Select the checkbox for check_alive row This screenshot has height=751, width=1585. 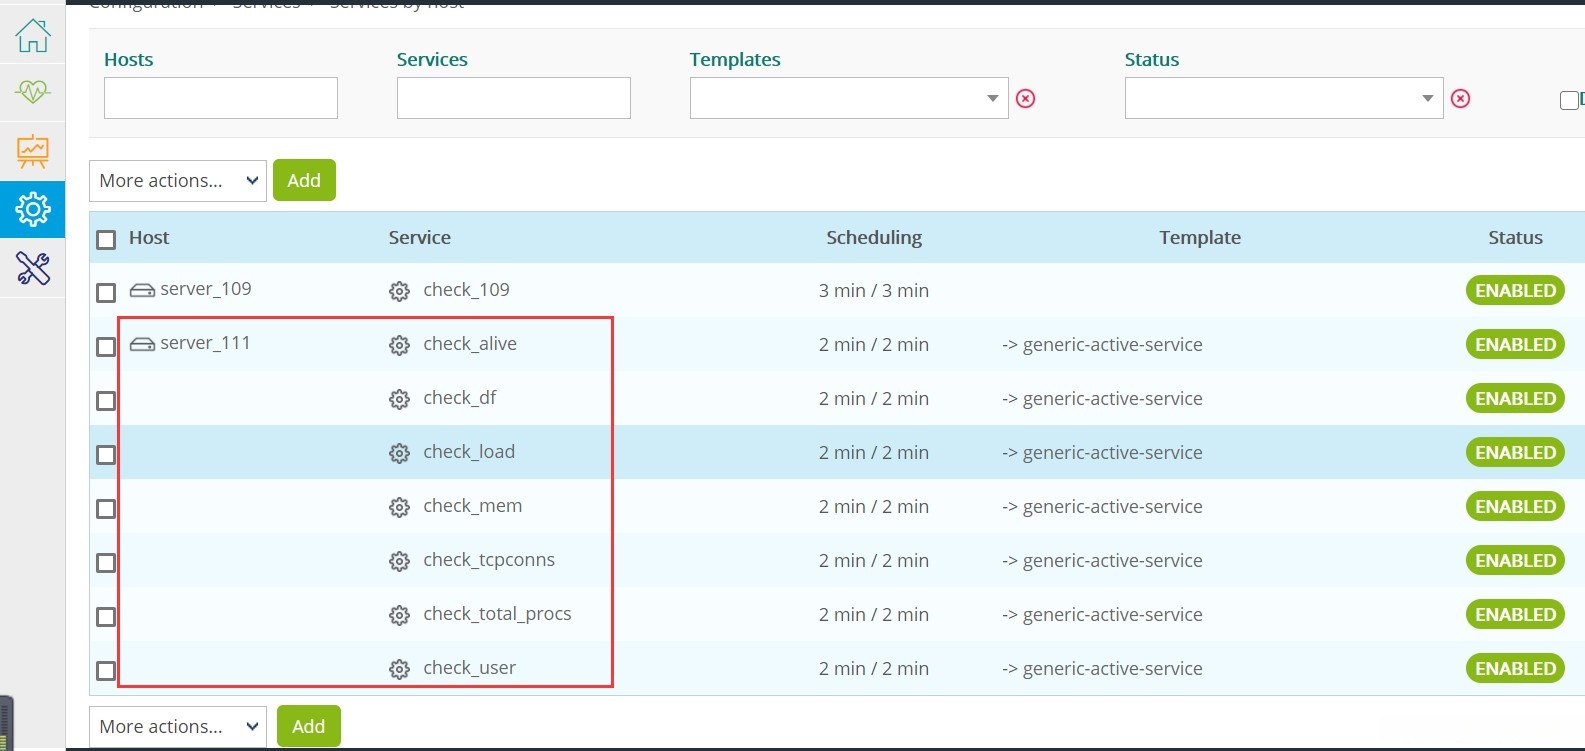coord(106,346)
